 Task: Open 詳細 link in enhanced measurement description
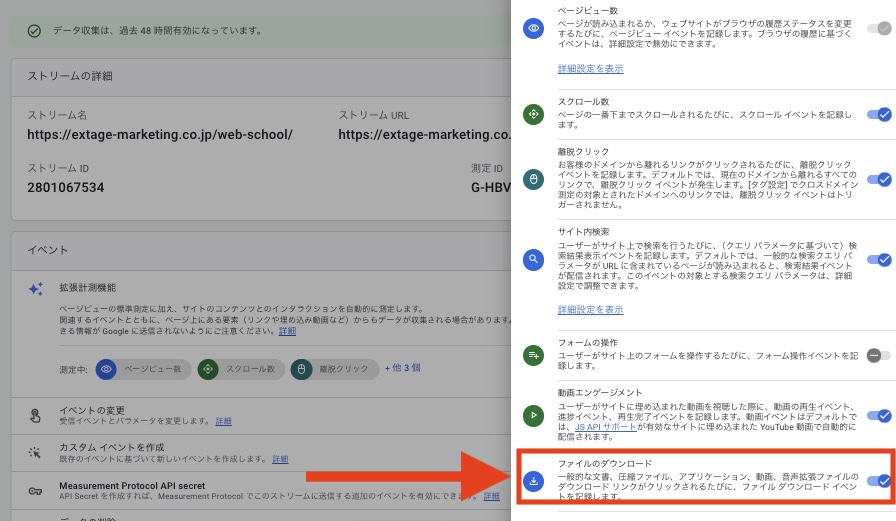(287, 331)
